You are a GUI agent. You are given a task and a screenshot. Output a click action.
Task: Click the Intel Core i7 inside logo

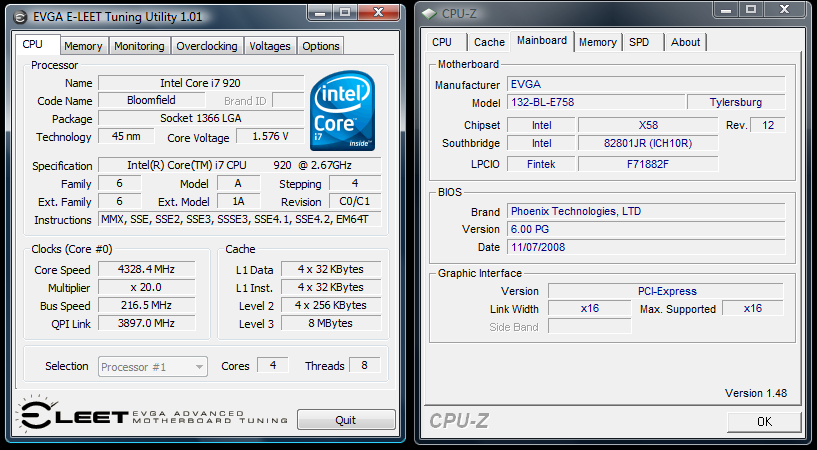click(x=342, y=110)
